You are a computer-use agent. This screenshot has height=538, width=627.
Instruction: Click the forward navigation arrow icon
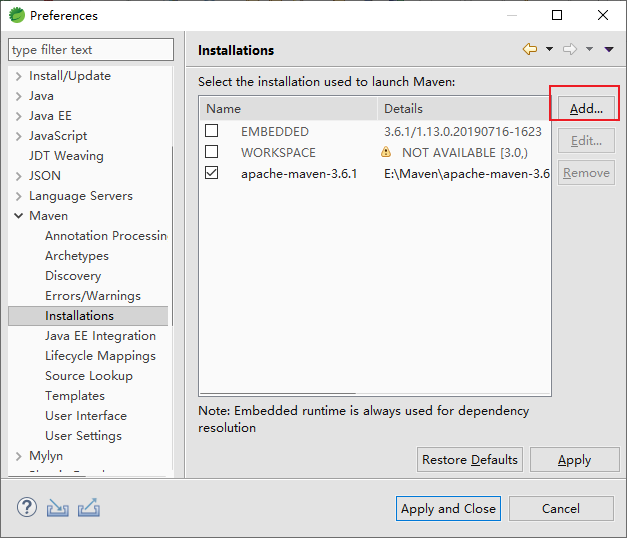point(570,49)
